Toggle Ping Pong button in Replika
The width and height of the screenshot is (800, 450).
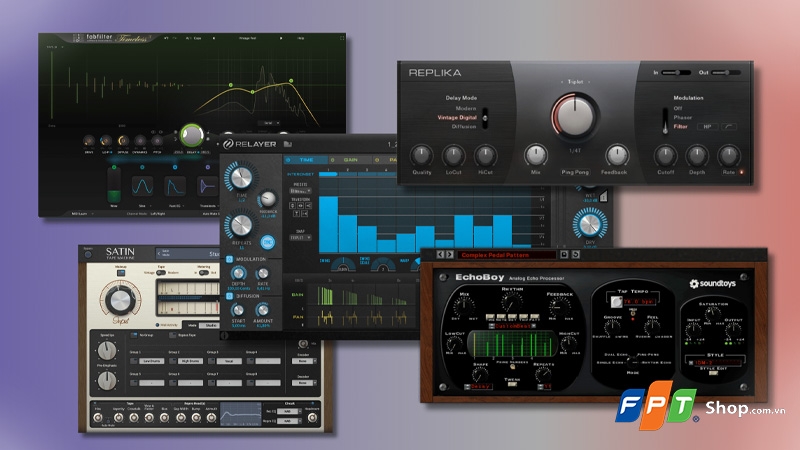click(575, 172)
